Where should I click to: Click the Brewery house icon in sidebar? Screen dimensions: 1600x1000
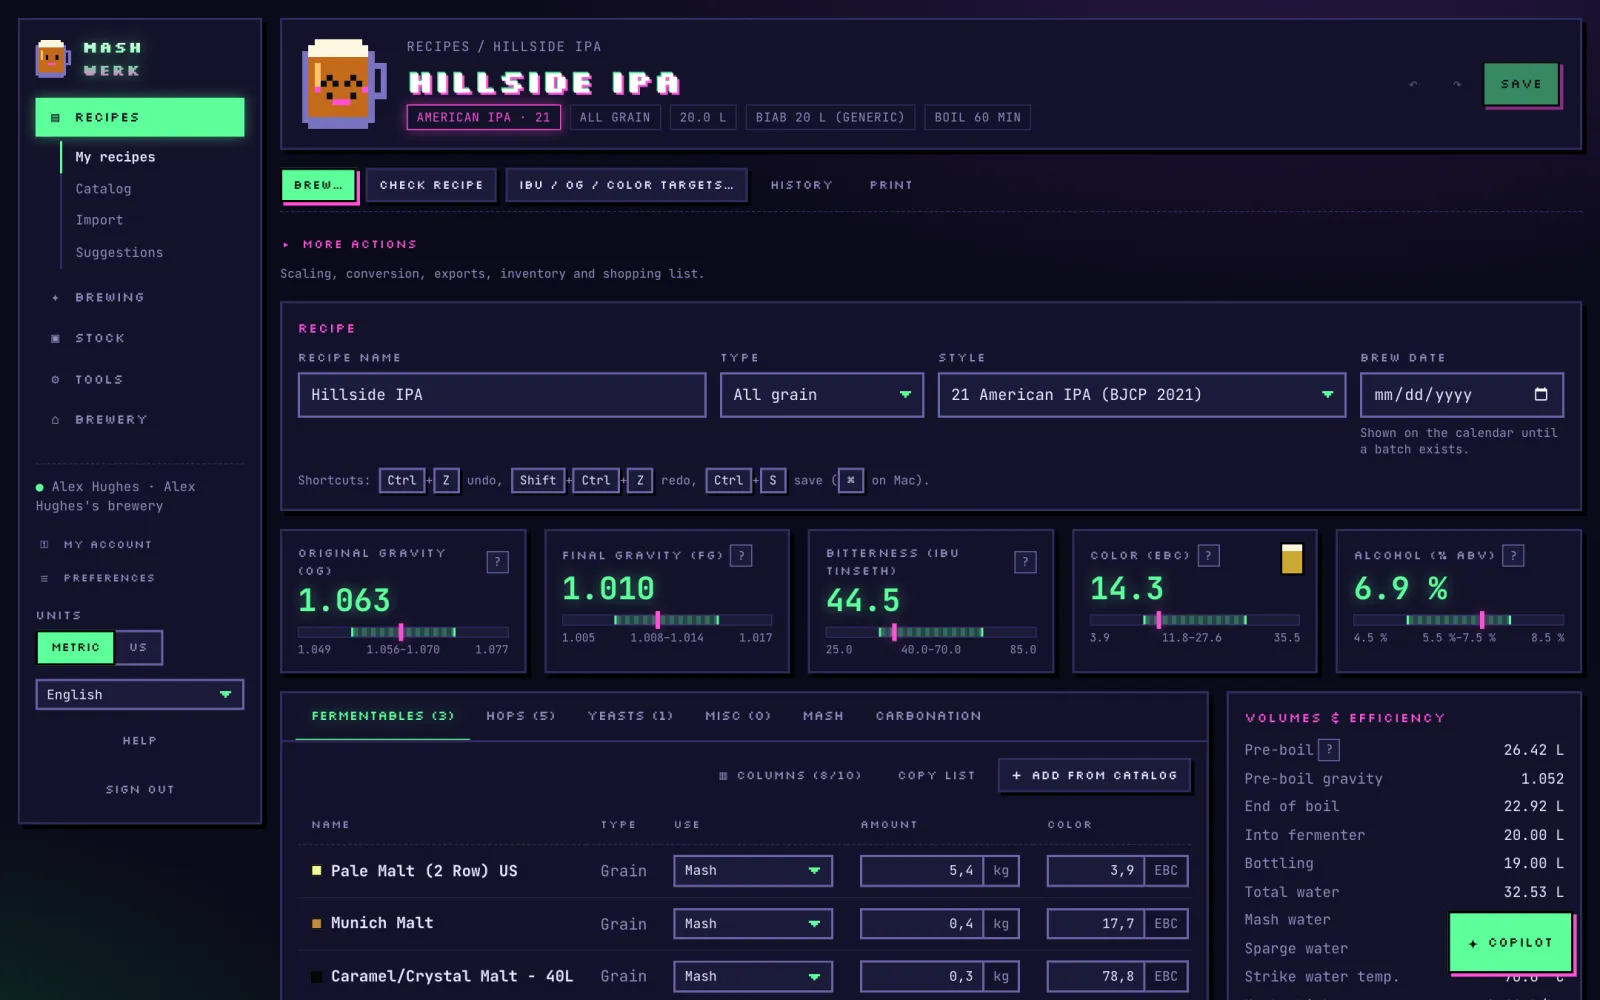[55, 420]
